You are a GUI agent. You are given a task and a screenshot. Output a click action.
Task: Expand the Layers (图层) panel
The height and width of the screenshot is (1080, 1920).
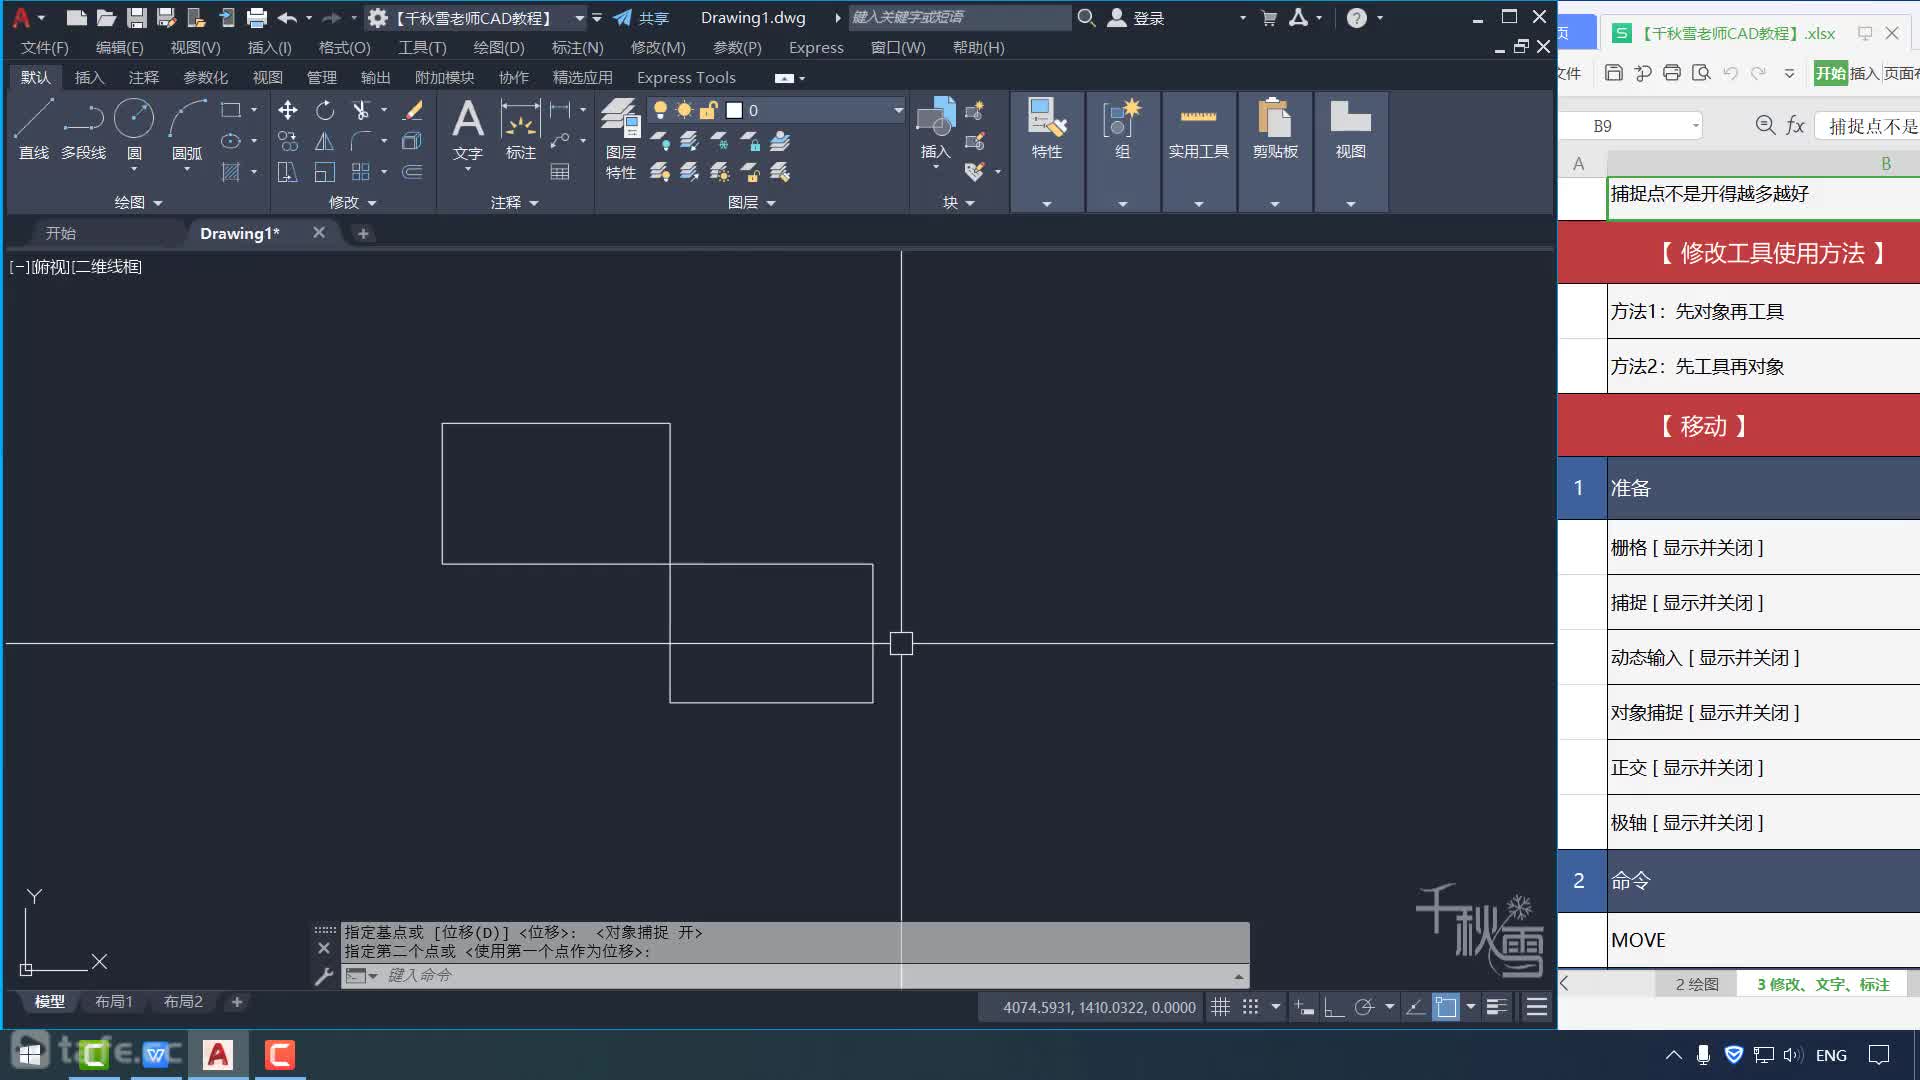point(752,202)
